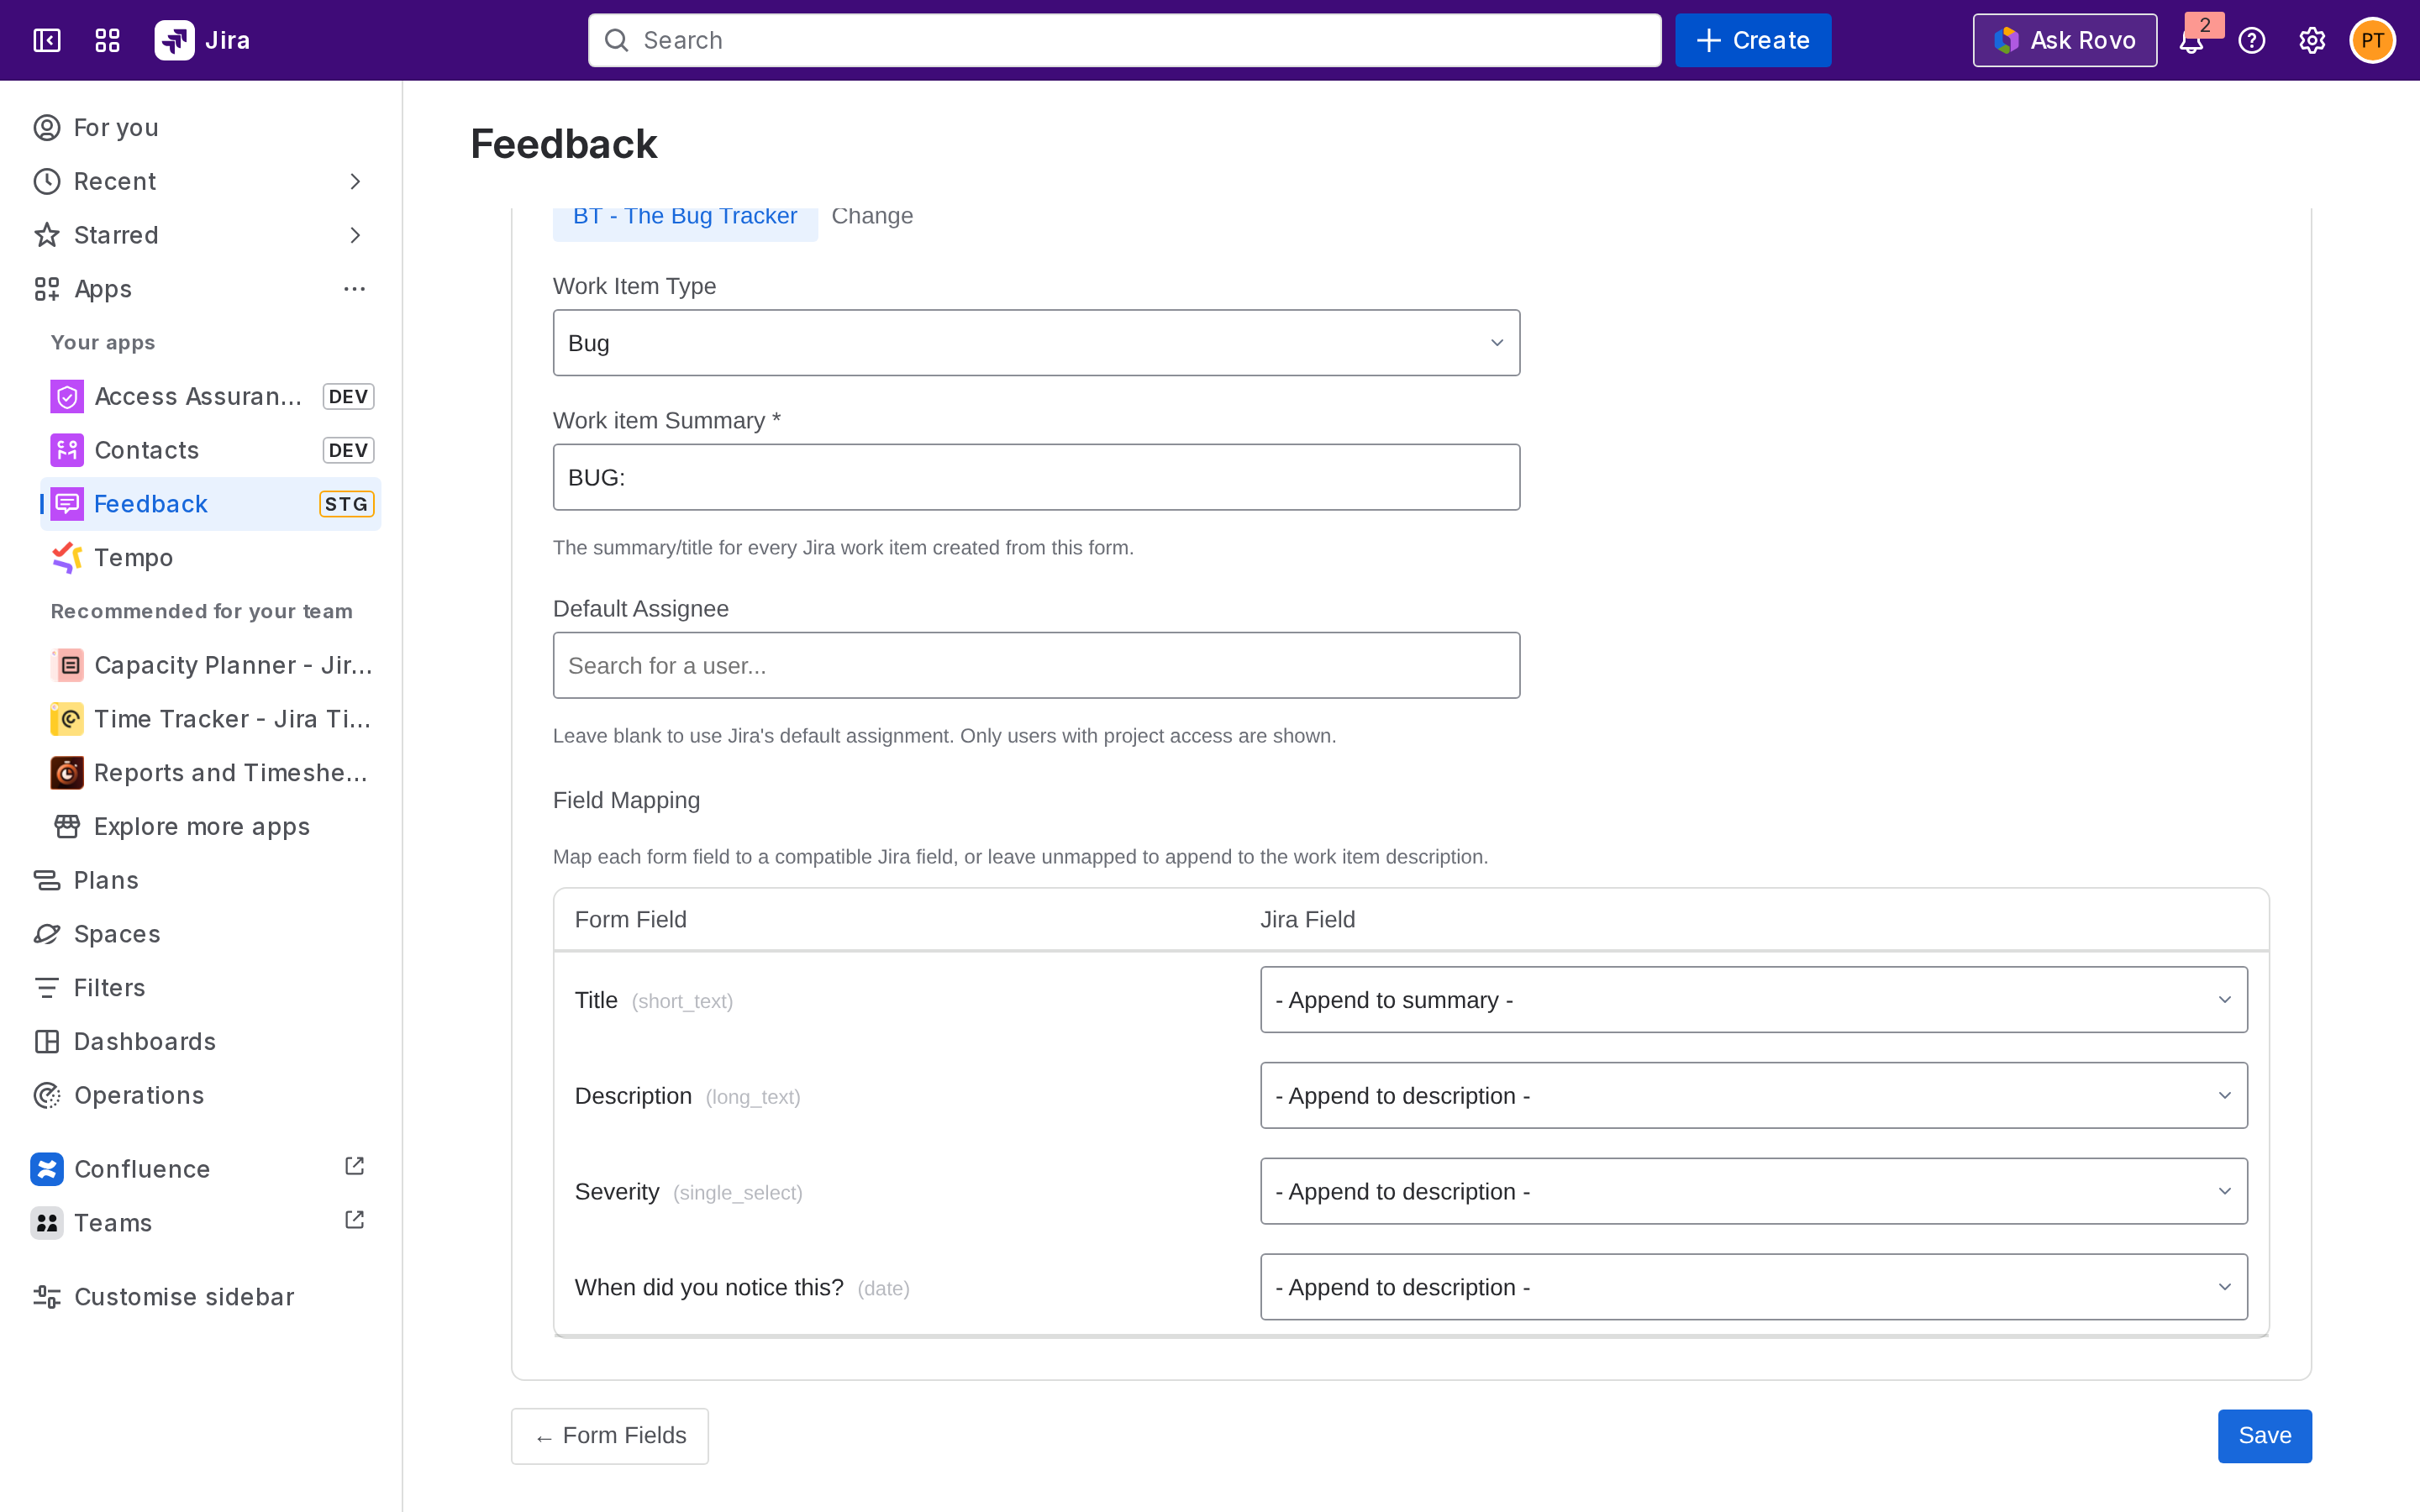
Task: Click the Default Assignee search field
Action: pos(1036,665)
